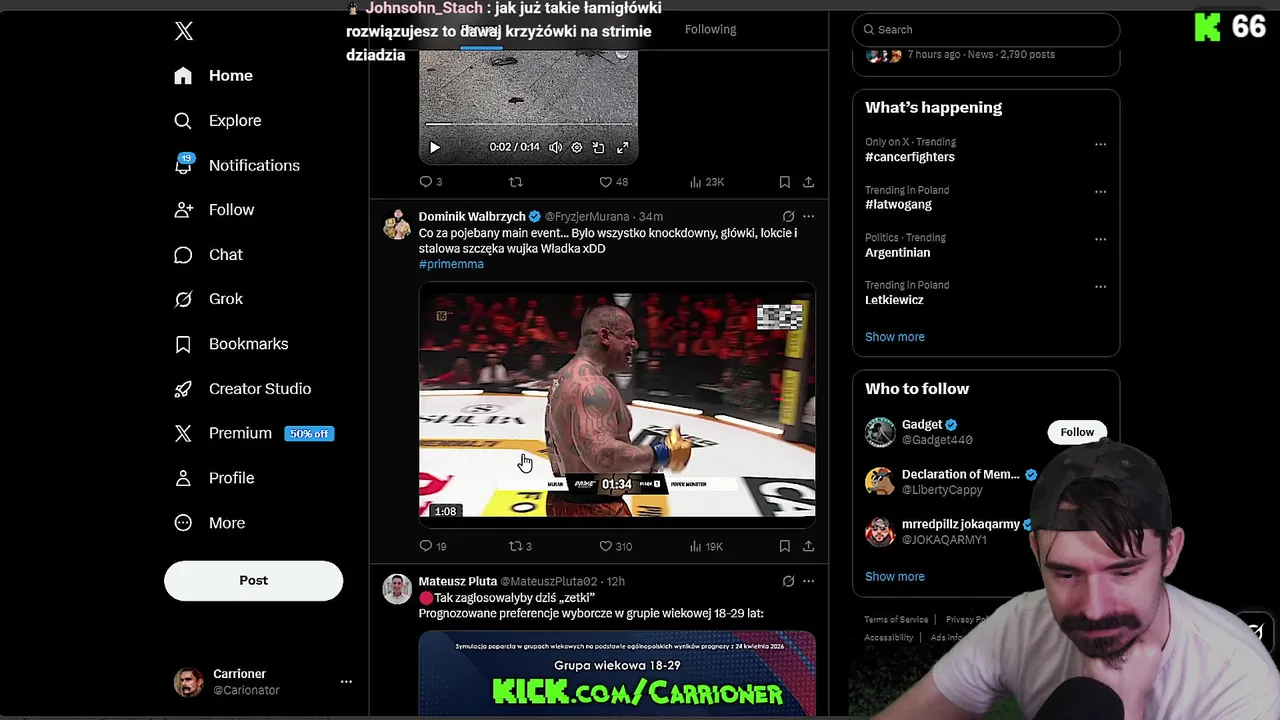Open account menu next to Carrioner profile

click(346, 681)
